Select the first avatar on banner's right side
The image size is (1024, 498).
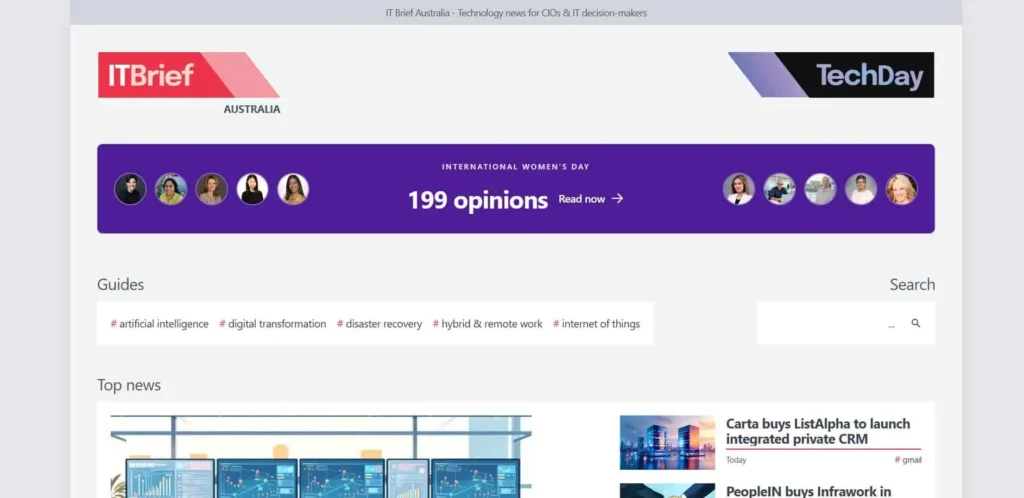[739, 189]
